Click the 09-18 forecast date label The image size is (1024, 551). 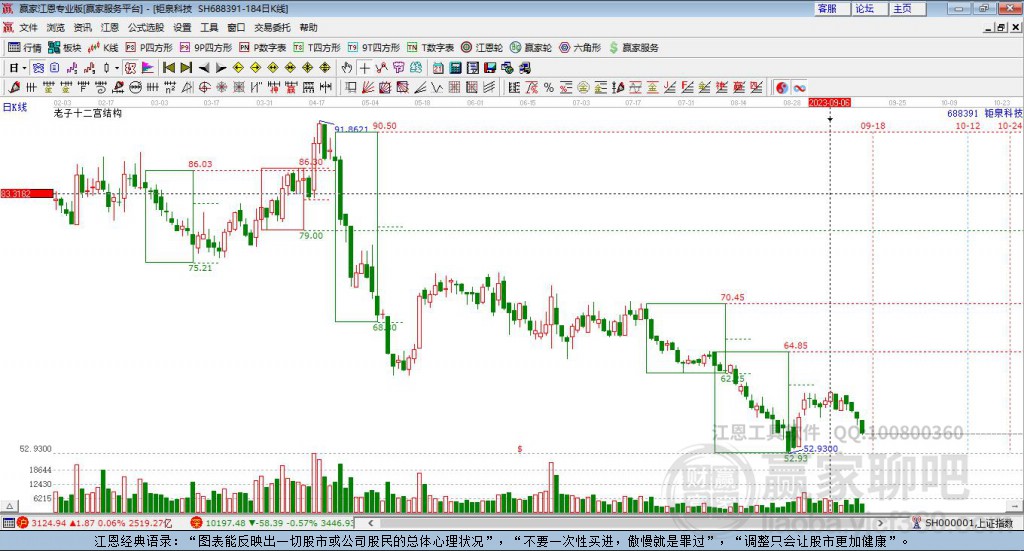tap(872, 126)
